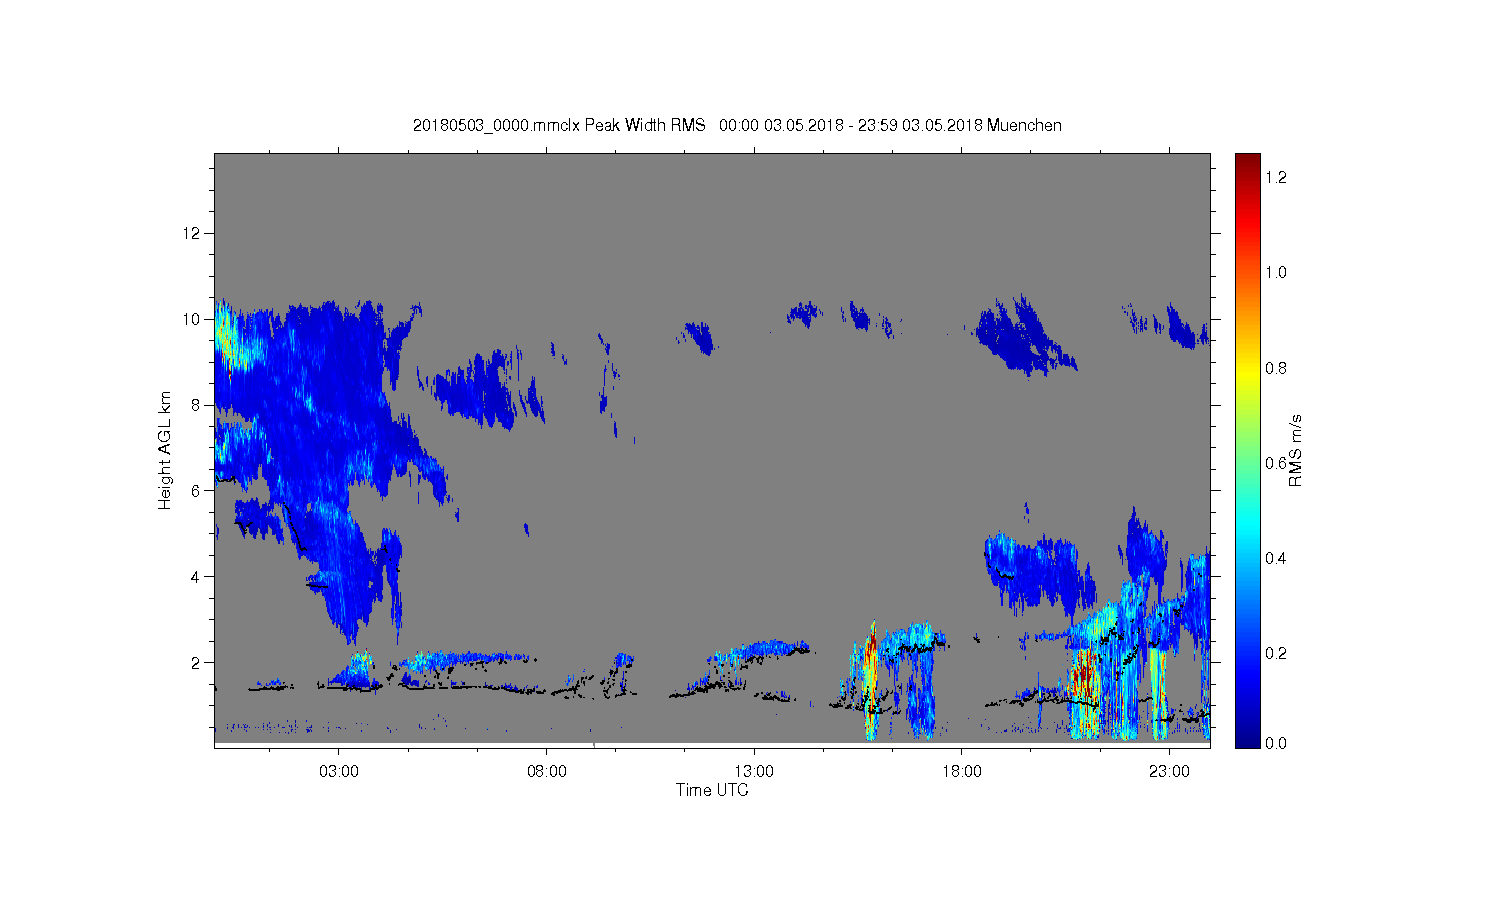
Task: Click the colorbar value 1.0
Action: (x=1276, y=272)
